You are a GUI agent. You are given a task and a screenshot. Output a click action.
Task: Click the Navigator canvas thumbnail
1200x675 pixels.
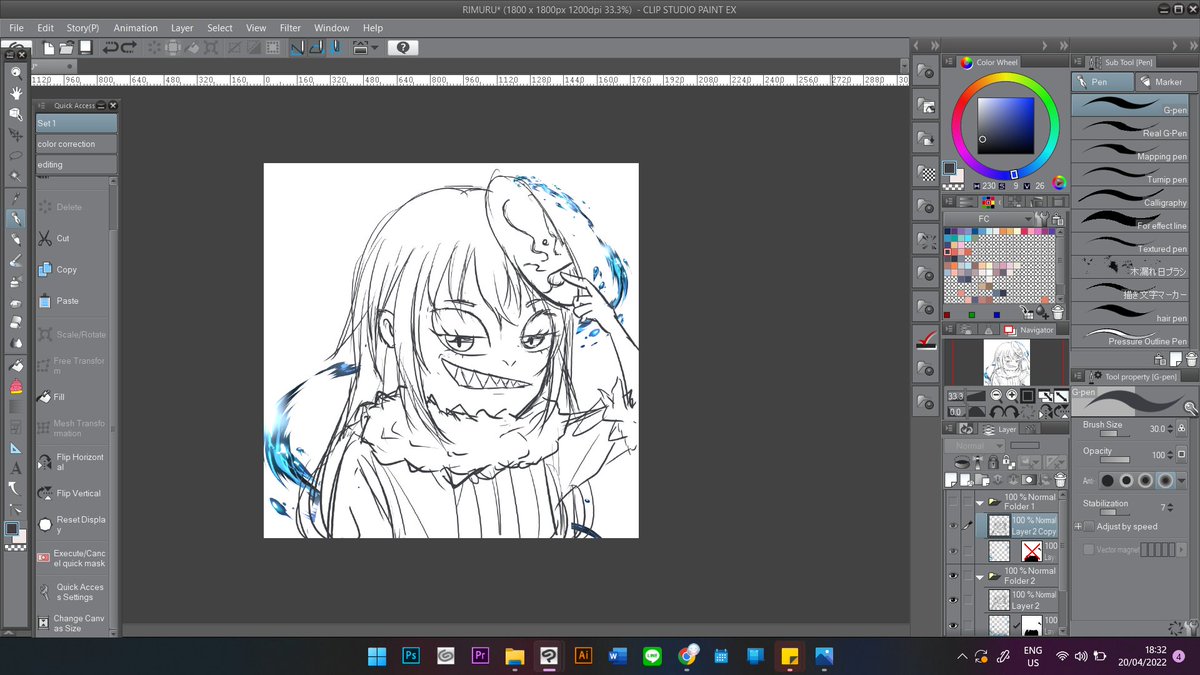1006,362
